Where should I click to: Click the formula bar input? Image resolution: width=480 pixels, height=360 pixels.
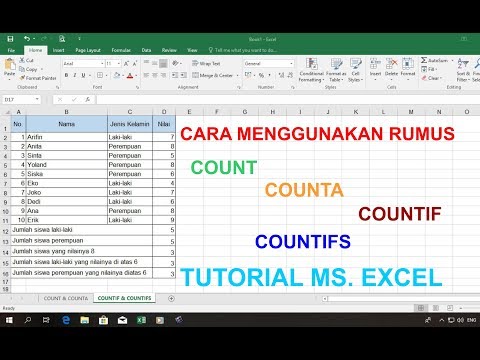(x=287, y=99)
